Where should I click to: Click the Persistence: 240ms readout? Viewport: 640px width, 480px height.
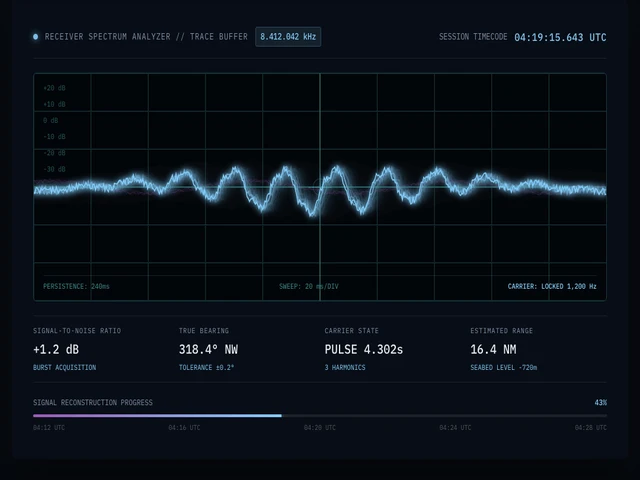(76, 286)
